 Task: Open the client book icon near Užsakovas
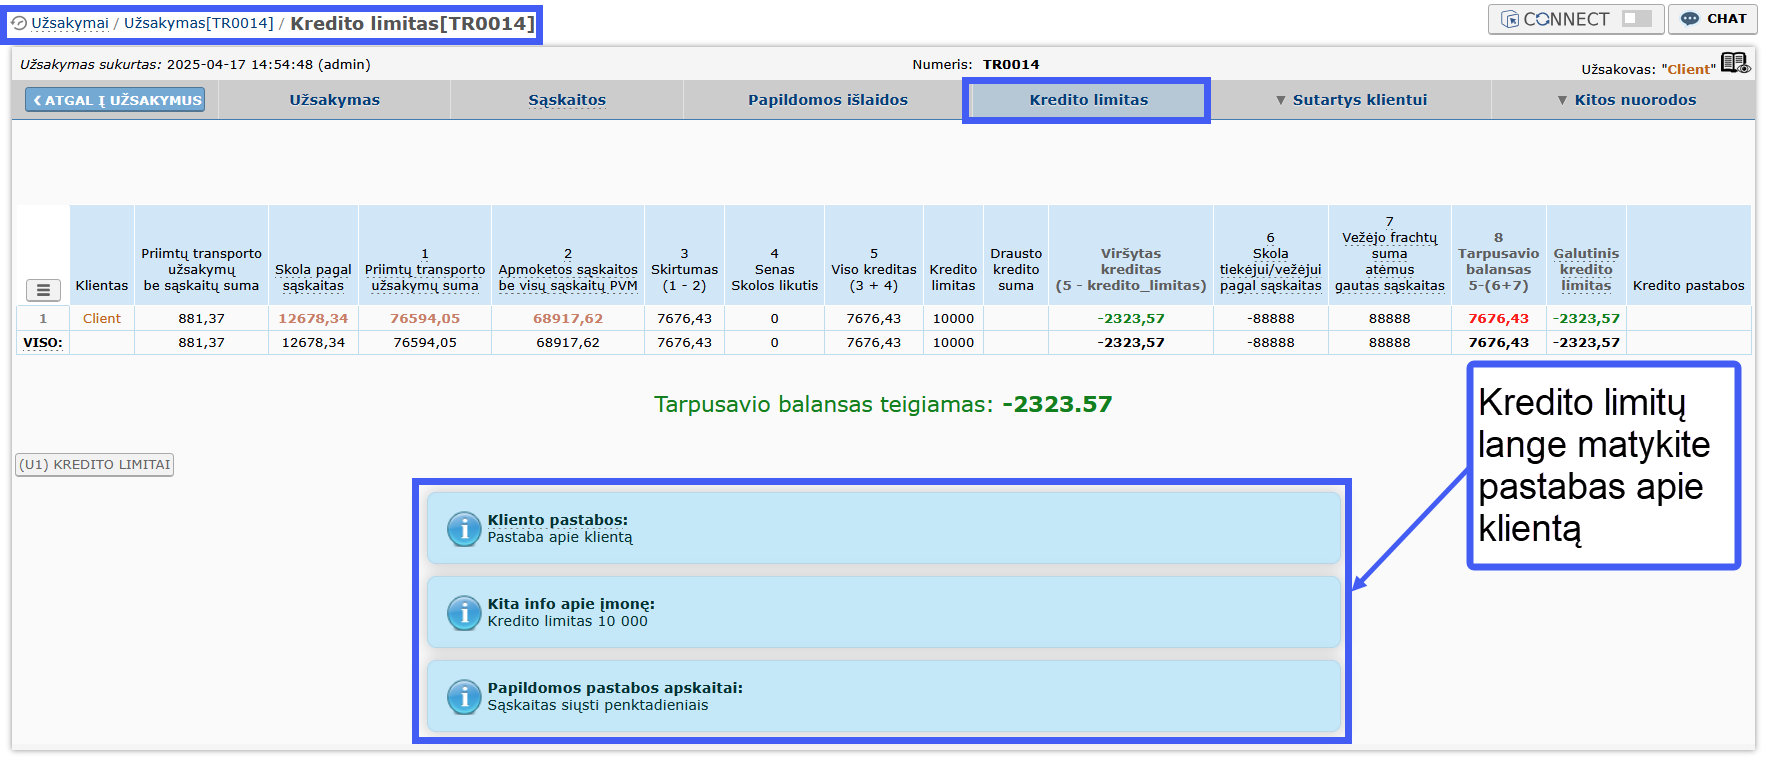click(x=1735, y=64)
